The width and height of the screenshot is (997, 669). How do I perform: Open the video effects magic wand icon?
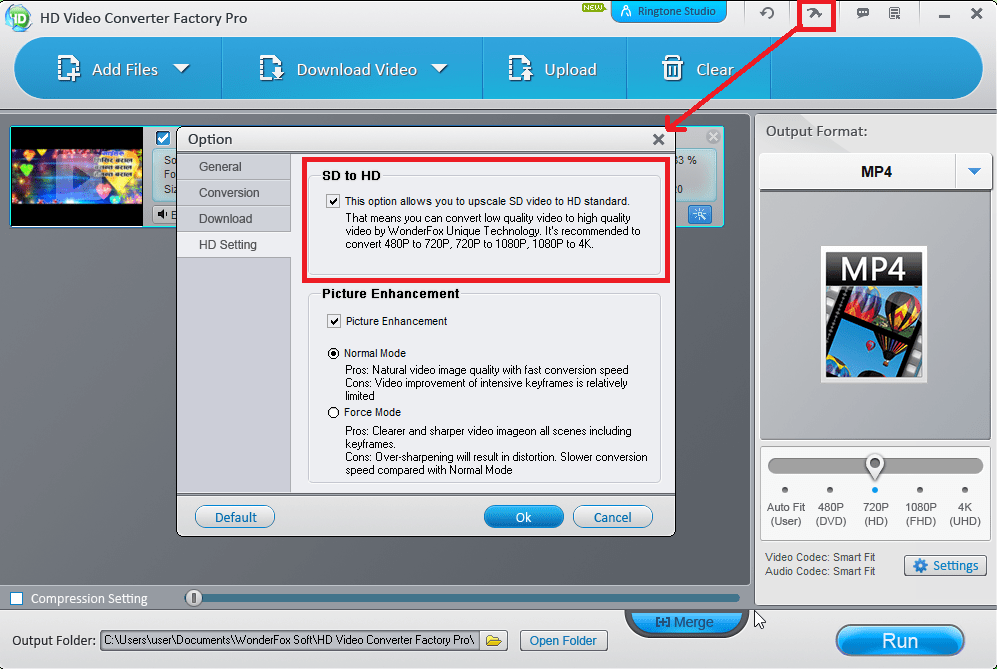[x=699, y=214]
